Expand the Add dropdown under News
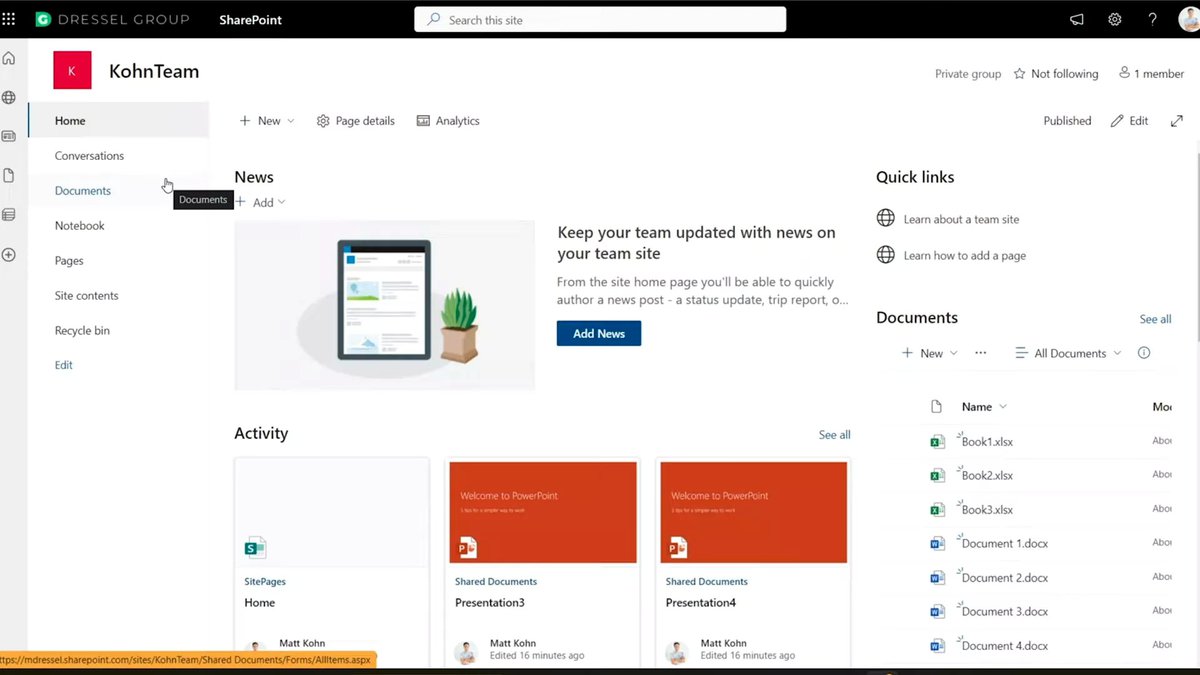The width and height of the screenshot is (1200, 675). click(x=262, y=202)
